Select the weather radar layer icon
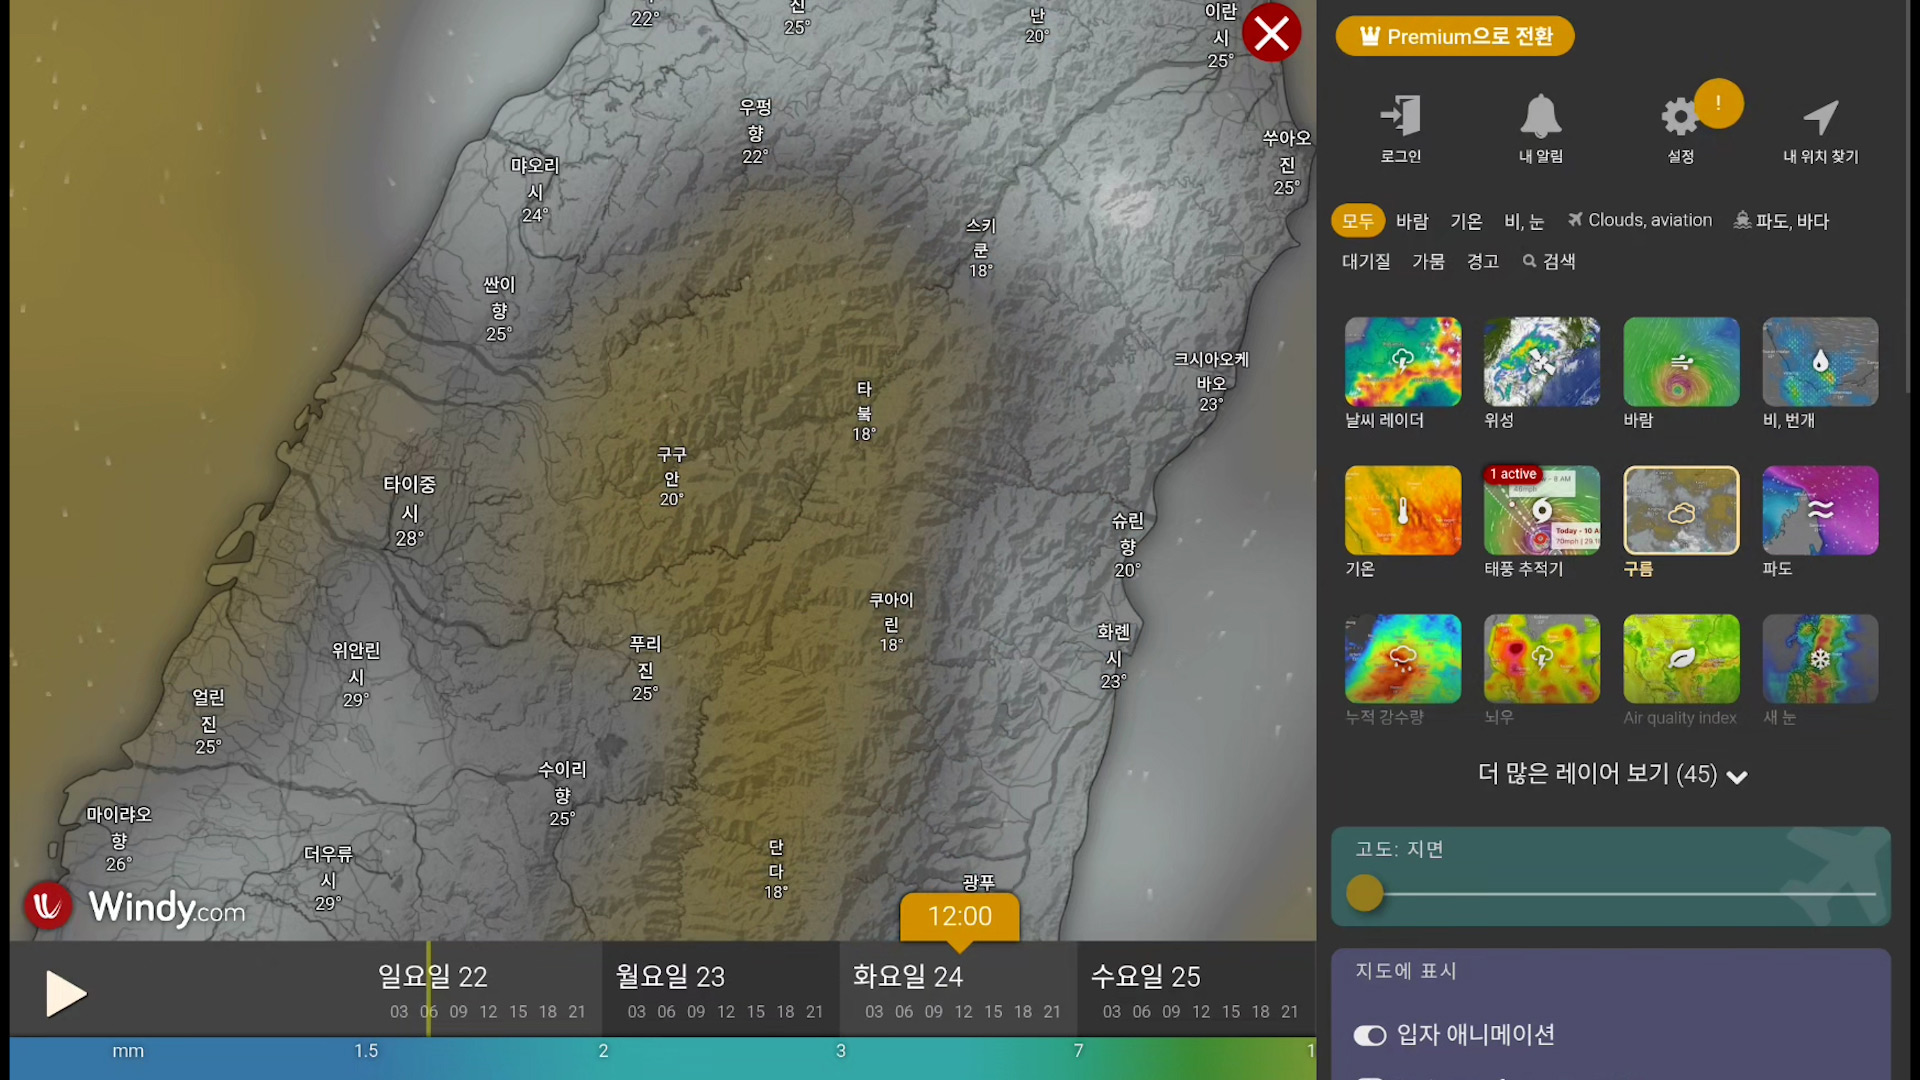This screenshot has height=1080, width=1920. pos(1402,361)
